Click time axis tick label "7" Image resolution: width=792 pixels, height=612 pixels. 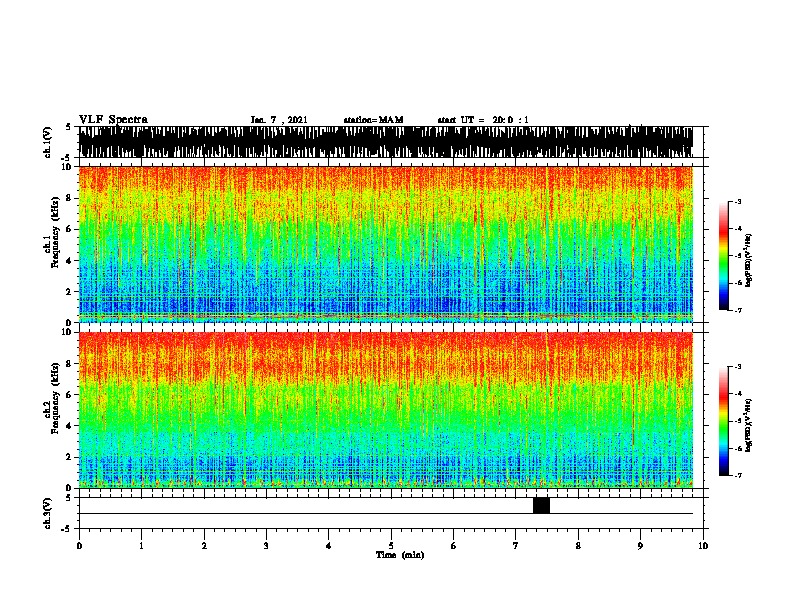point(516,545)
